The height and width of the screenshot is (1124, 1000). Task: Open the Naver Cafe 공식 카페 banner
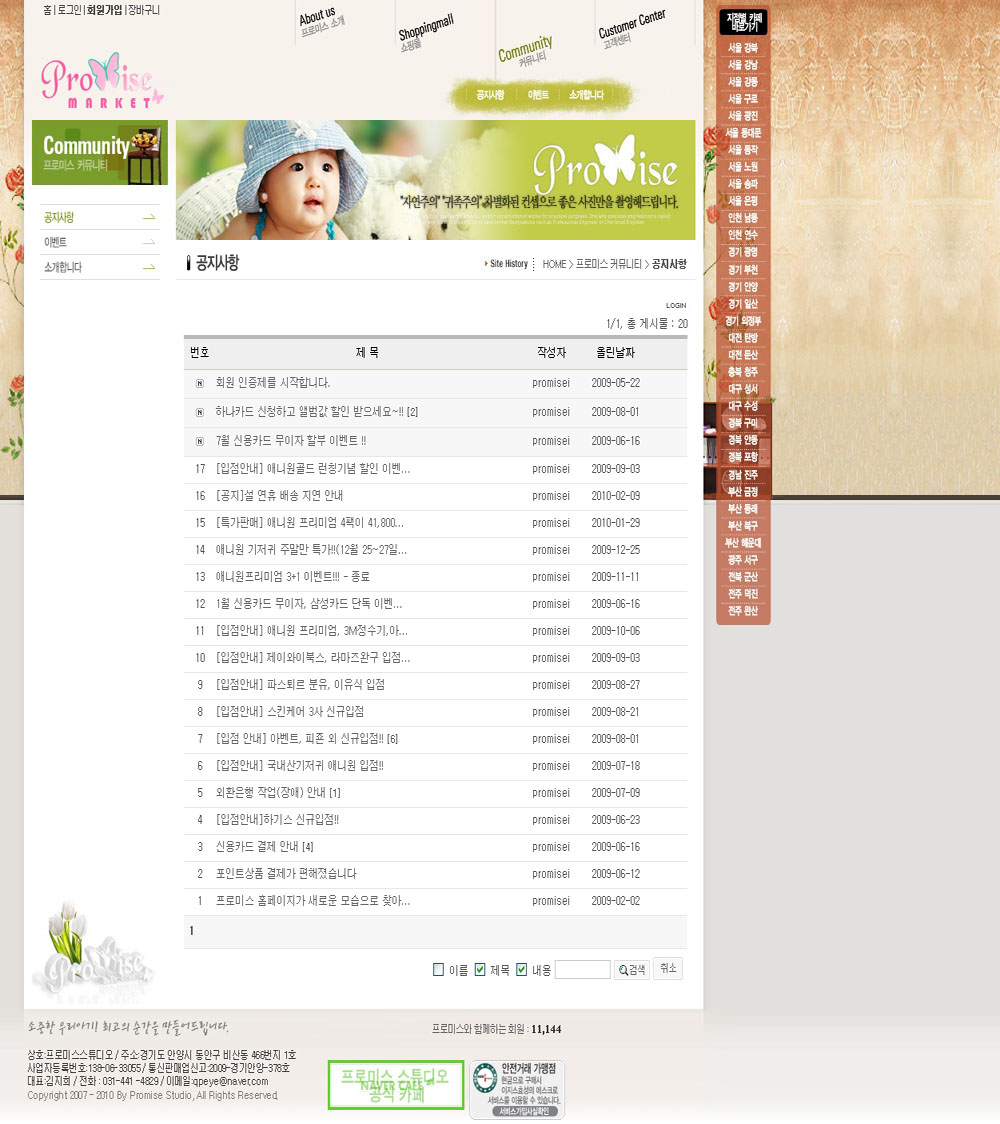tap(396, 1085)
